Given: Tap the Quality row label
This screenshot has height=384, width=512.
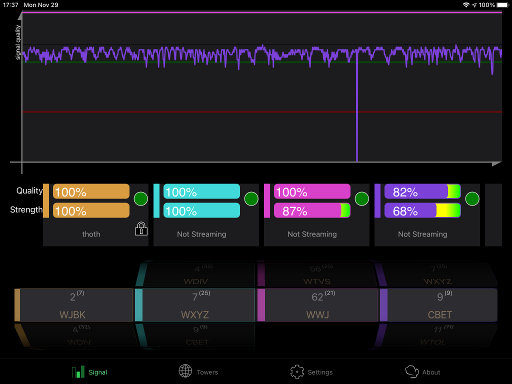Looking at the screenshot, I should click(x=29, y=191).
